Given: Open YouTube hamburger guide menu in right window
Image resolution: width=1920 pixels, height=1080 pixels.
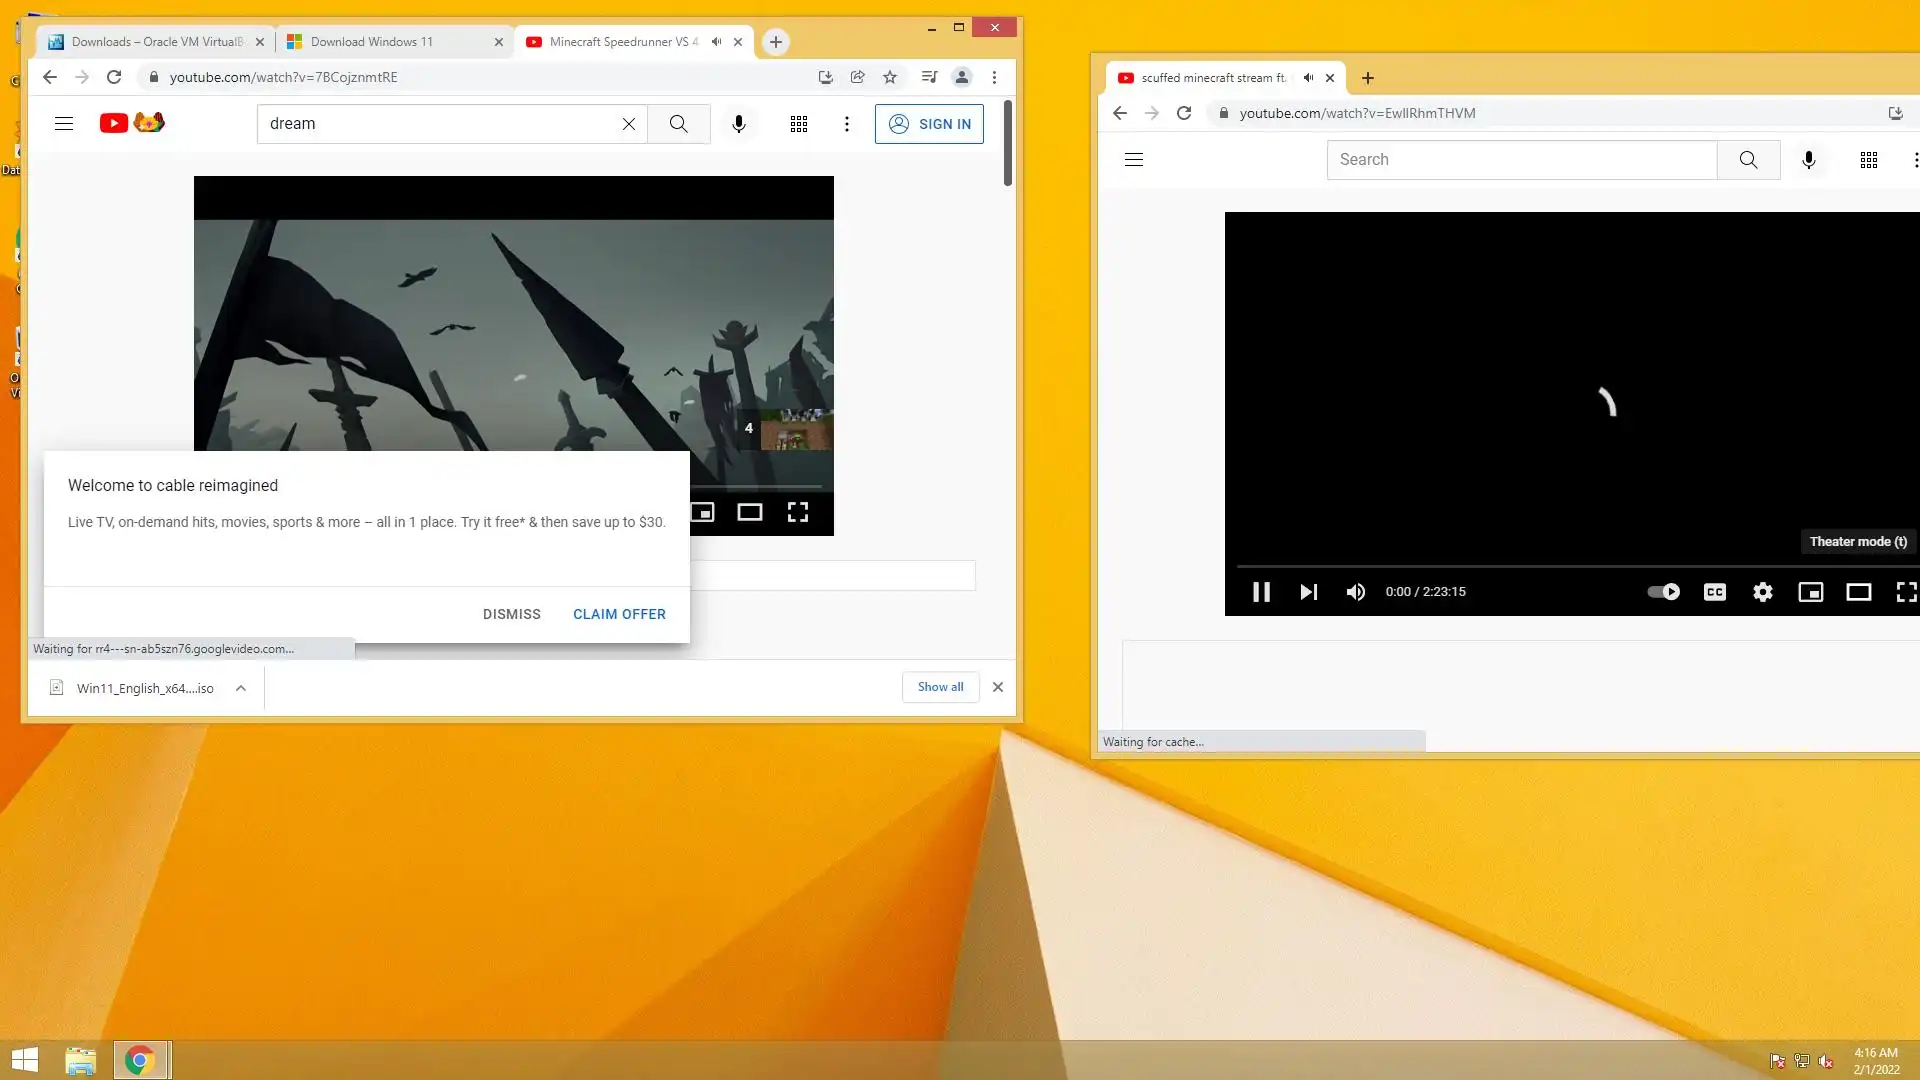Looking at the screenshot, I should (1133, 160).
